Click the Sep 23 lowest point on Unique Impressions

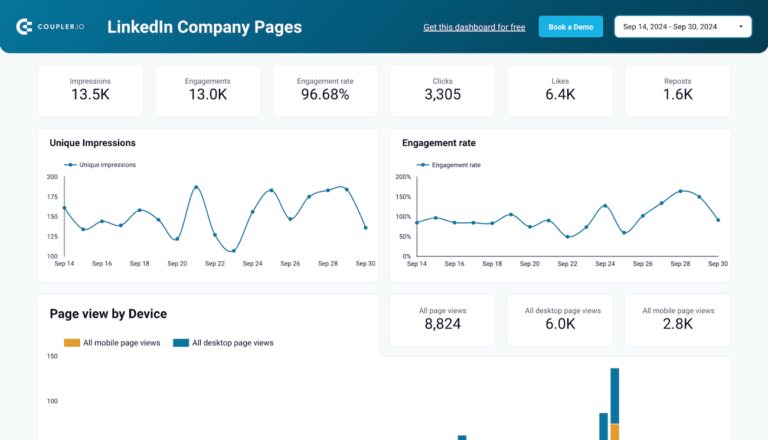point(234,251)
